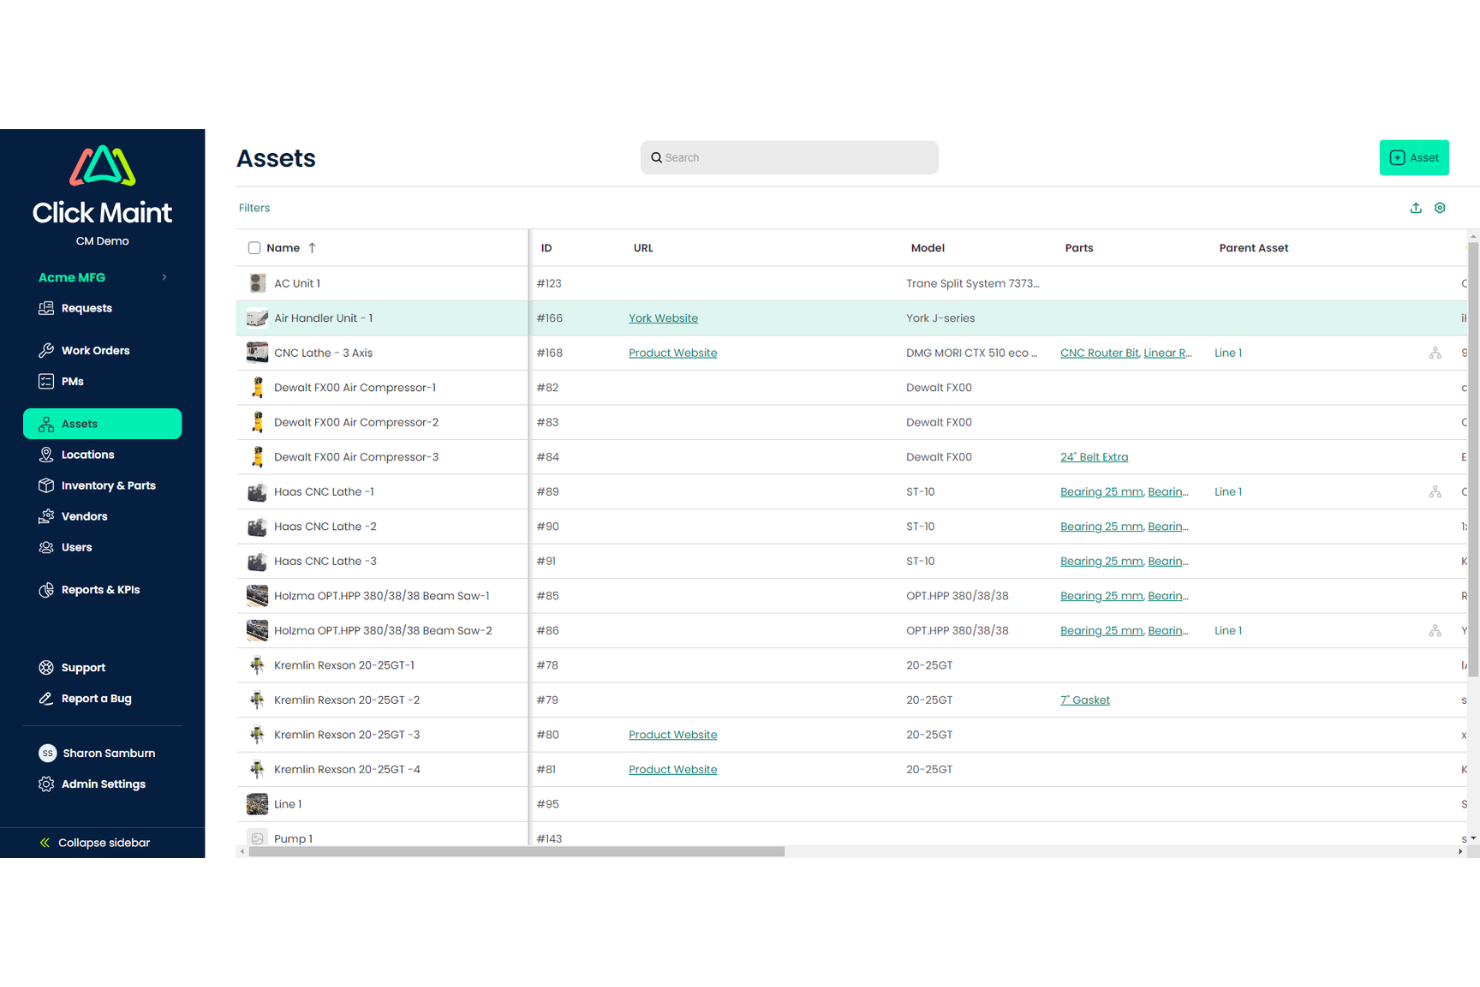Click the Parts column header
The width and height of the screenshot is (1480, 987).
(x=1079, y=248)
